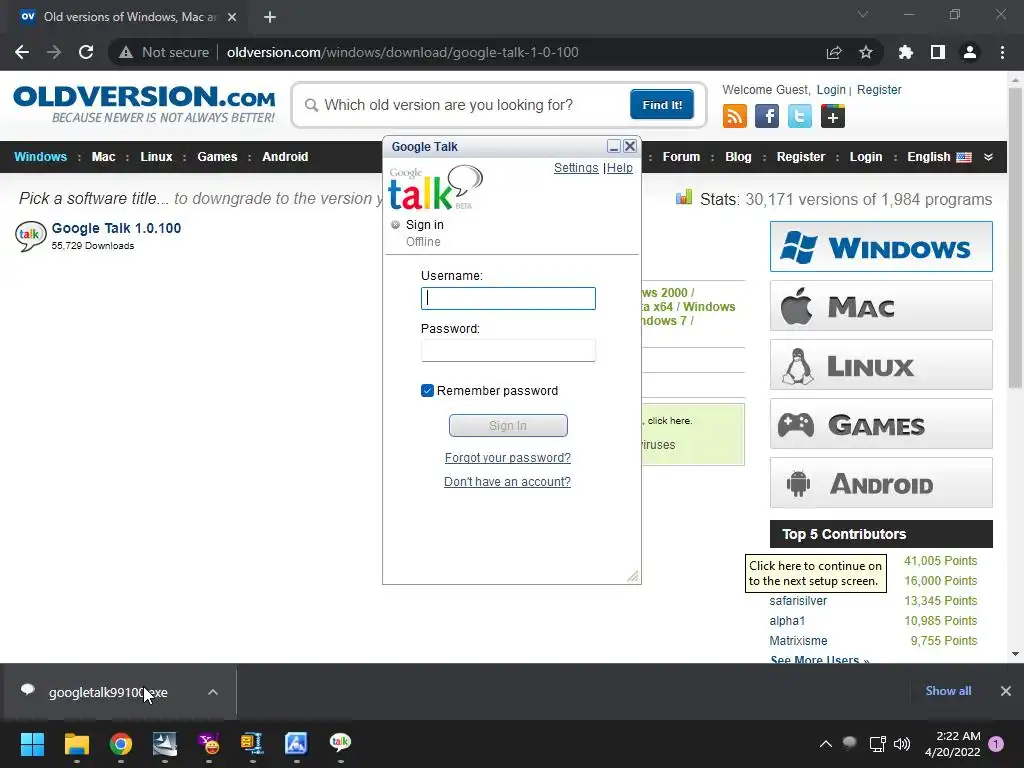Open the googletalk99100.exe downloaded file
The height and width of the screenshot is (768, 1024).
(108, 692)
